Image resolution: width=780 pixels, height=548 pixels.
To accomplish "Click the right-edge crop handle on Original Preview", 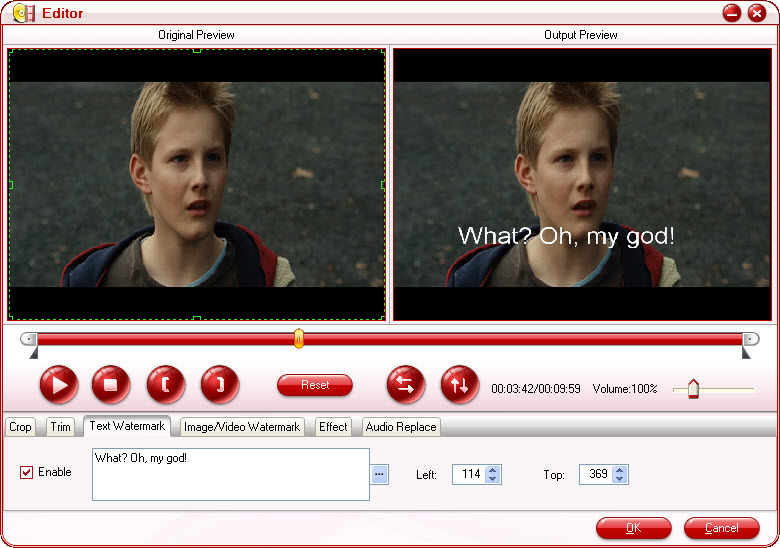I will (383, 185).
